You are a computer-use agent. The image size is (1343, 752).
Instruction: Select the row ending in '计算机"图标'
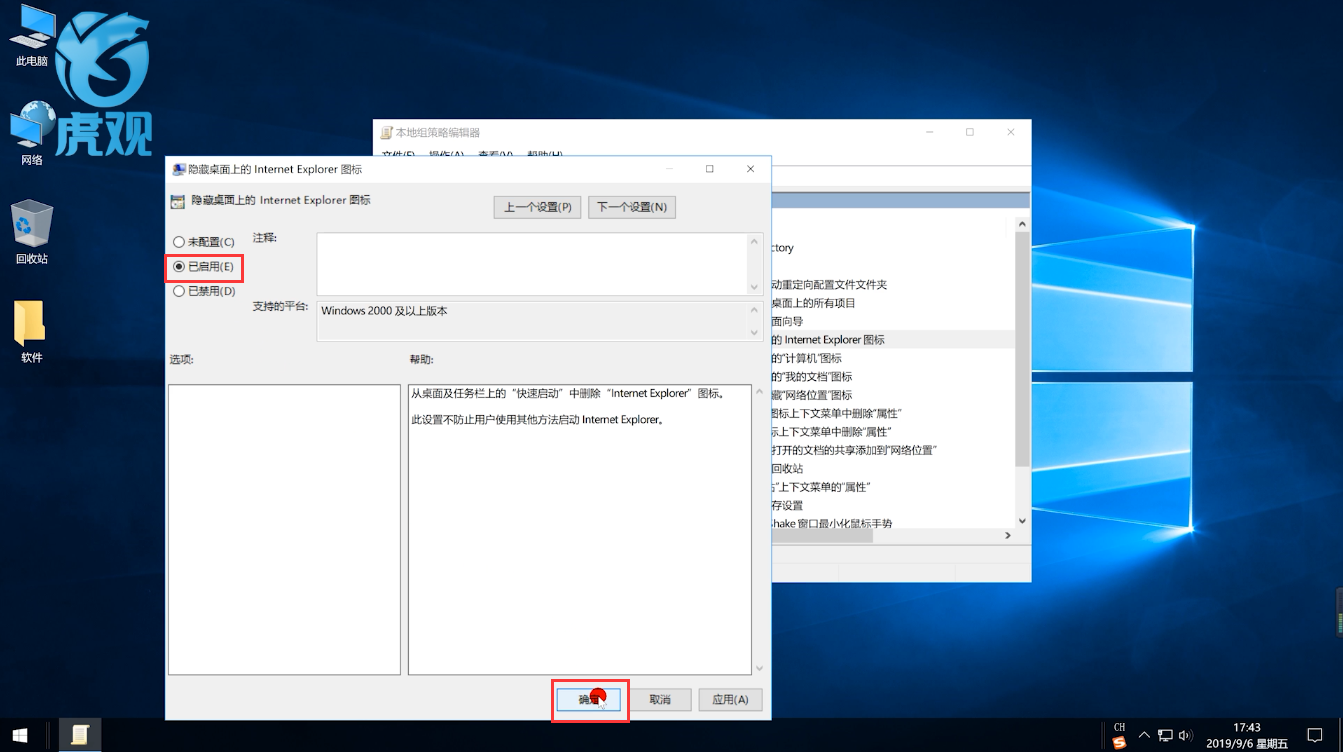click(x=893, y=358)
